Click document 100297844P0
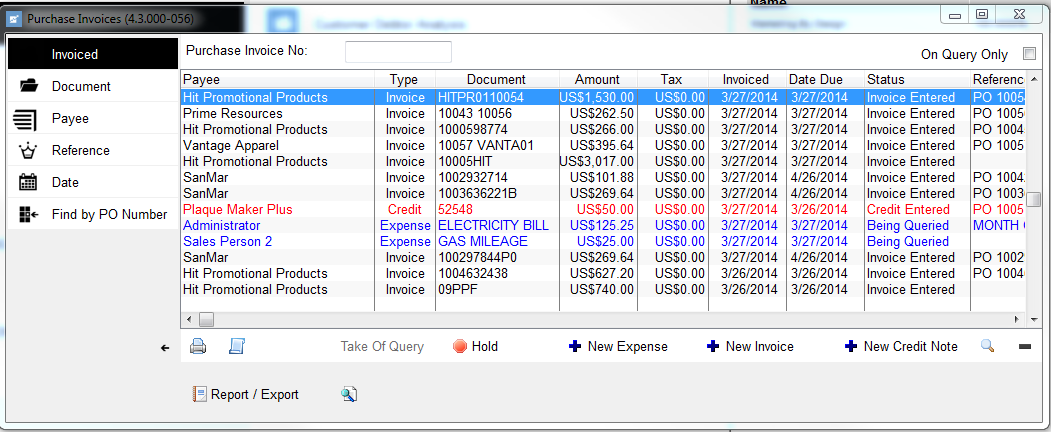1051x432 pixels. point(477,257)
